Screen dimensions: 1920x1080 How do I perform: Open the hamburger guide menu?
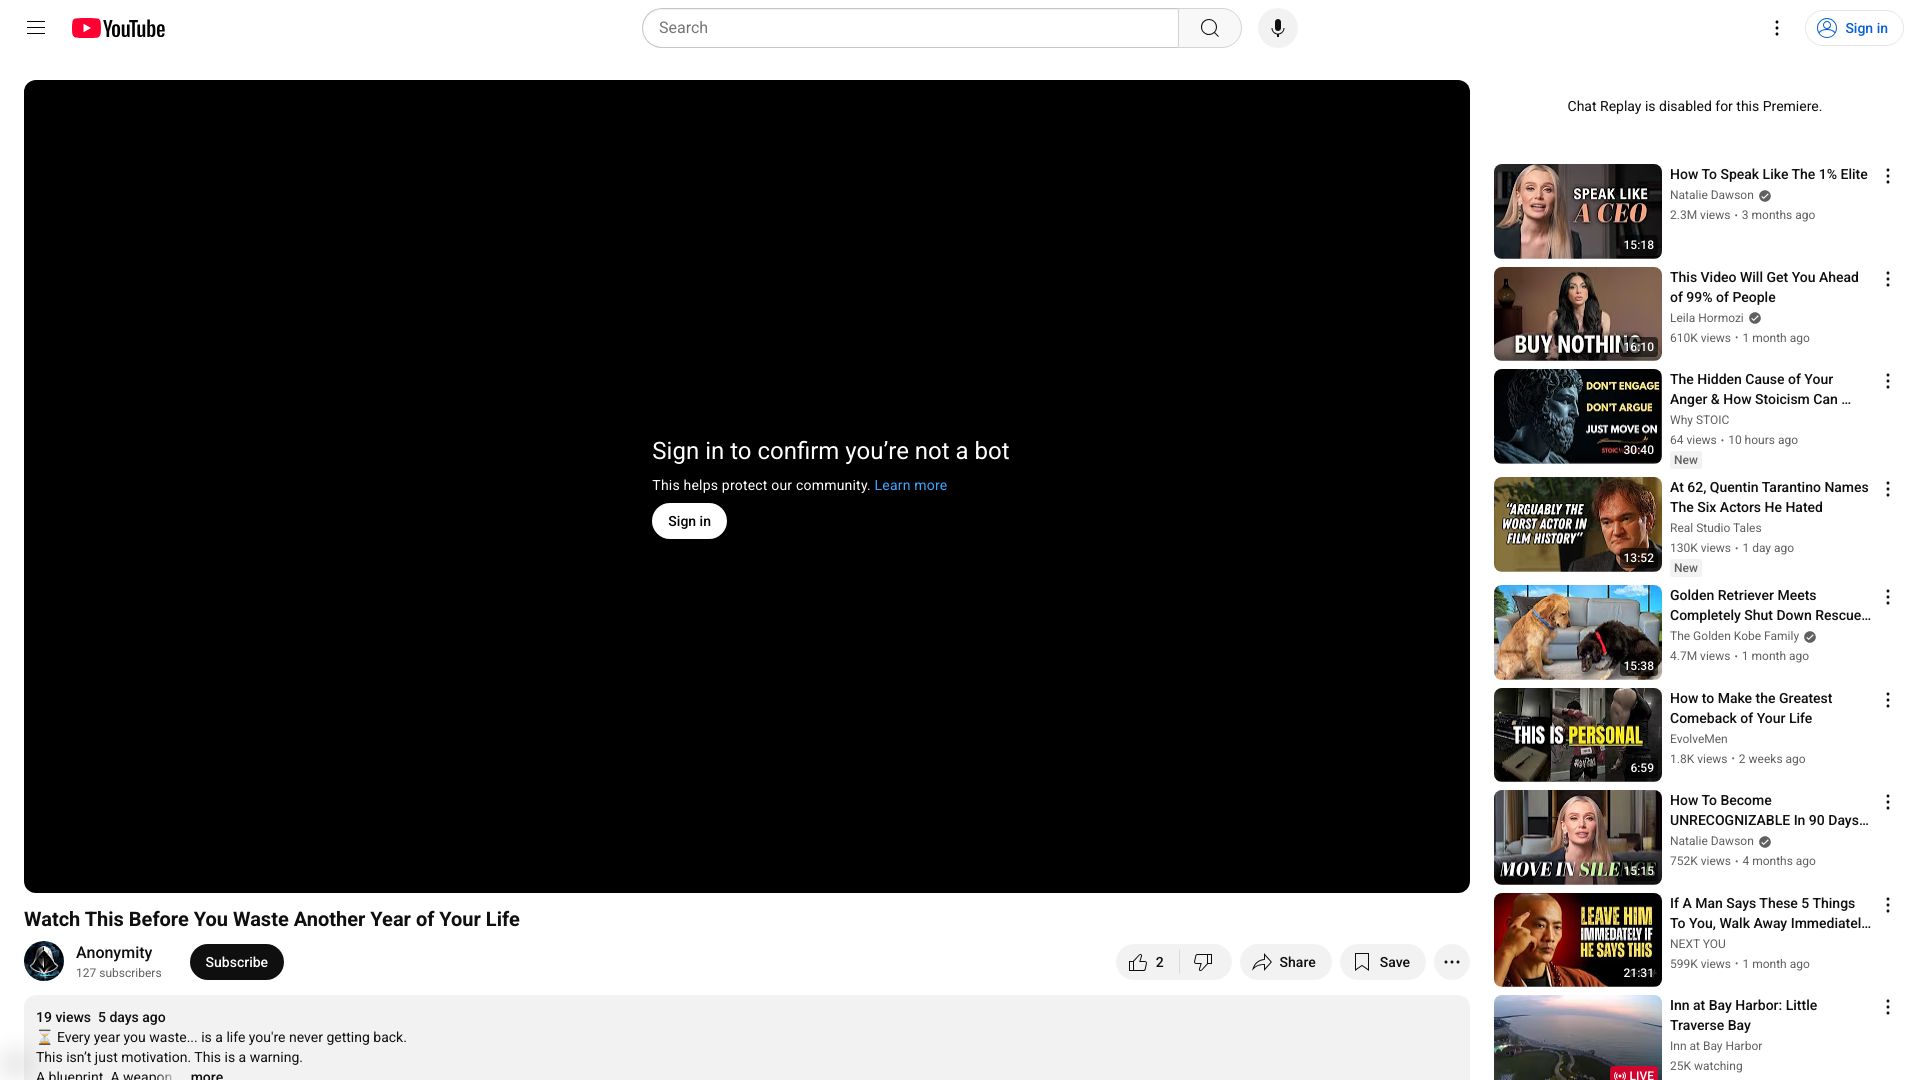(36, 28)
